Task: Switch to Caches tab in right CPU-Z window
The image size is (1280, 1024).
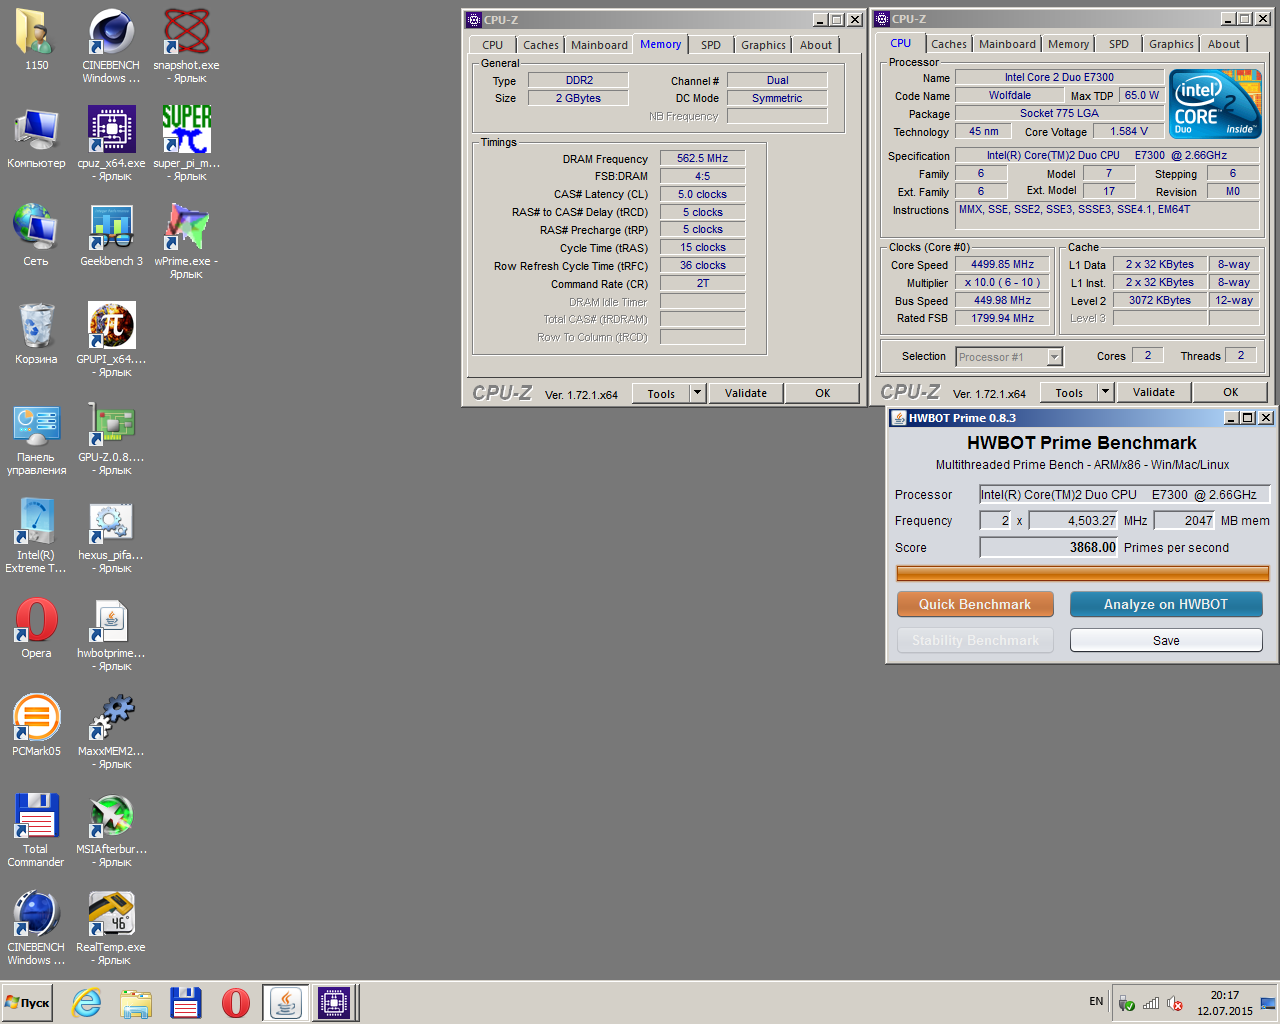Action: (949, 44)
